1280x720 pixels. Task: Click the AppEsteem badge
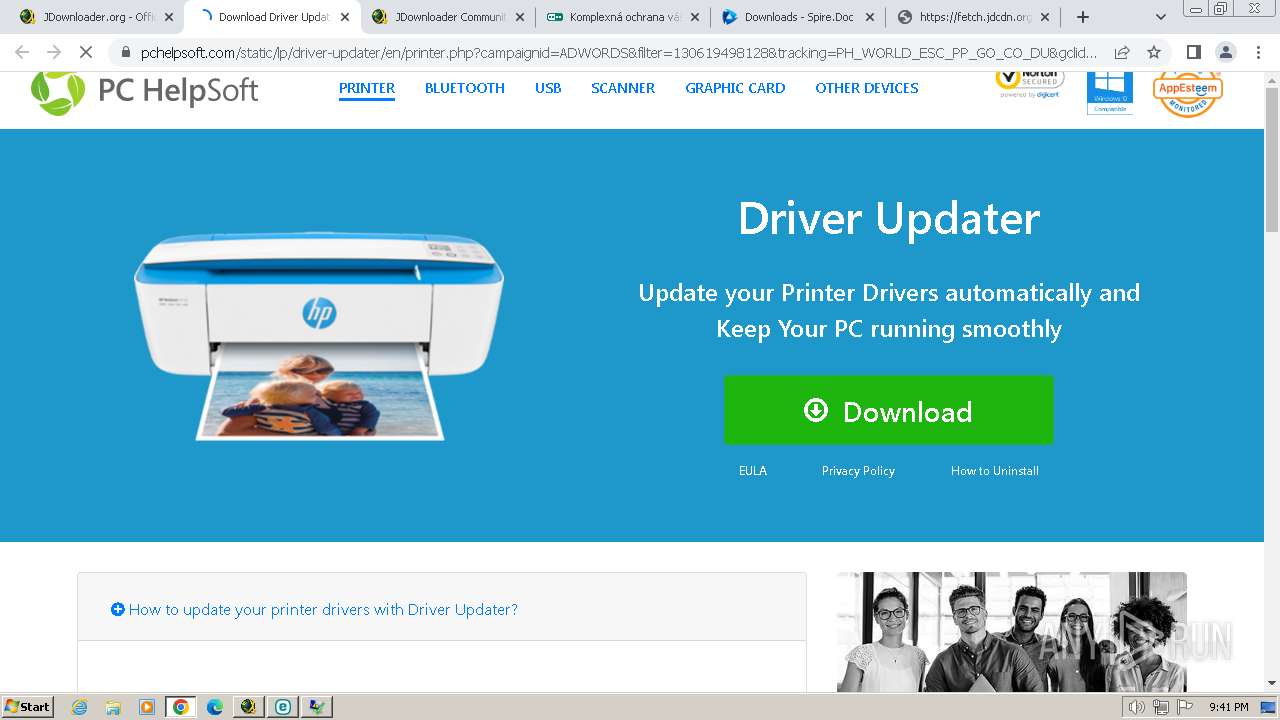[x=1188, y=92]
